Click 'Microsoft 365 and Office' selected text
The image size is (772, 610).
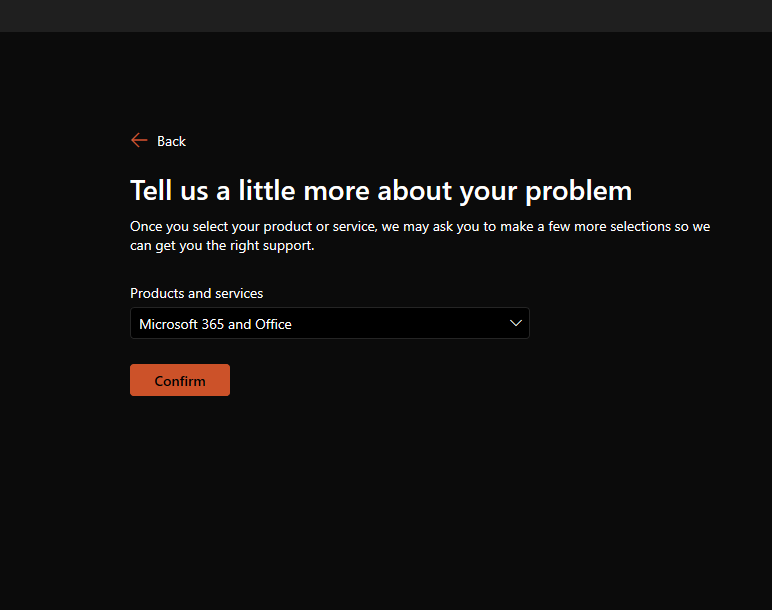215,324
